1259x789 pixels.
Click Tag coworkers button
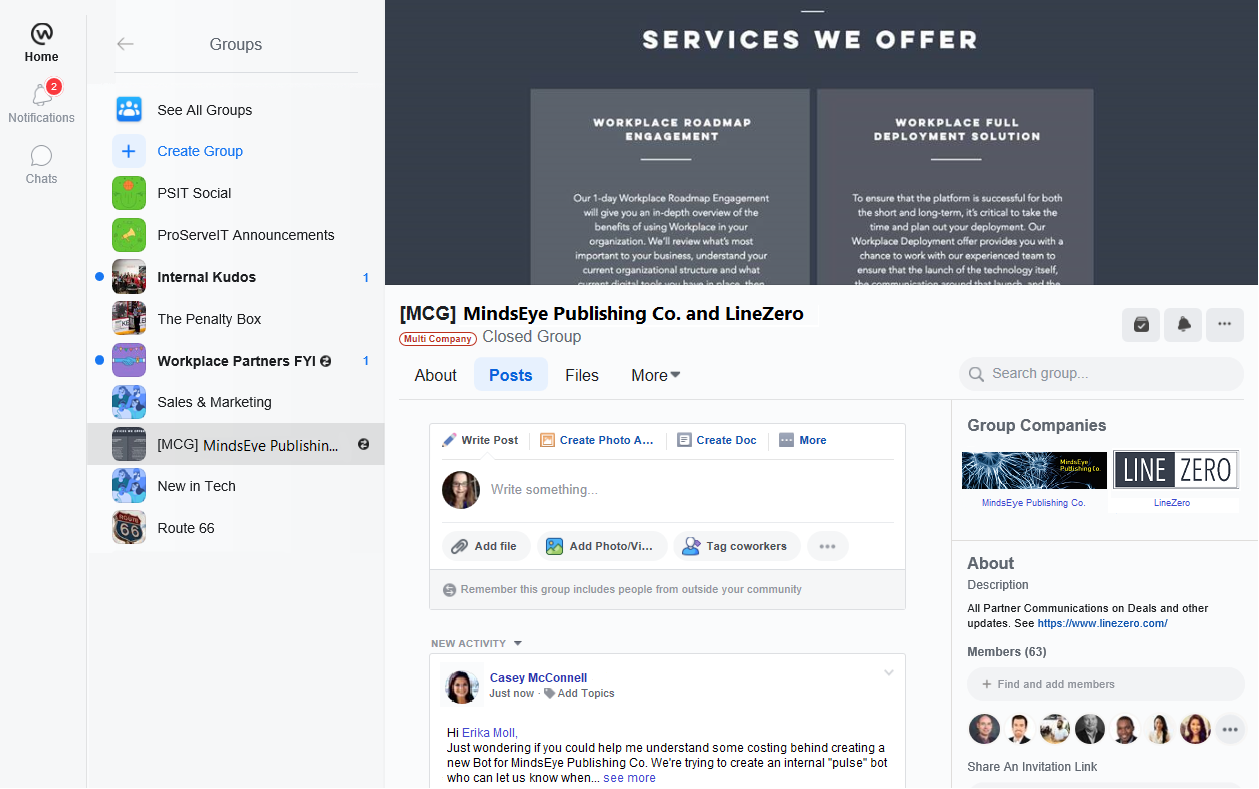click(737, 546)
